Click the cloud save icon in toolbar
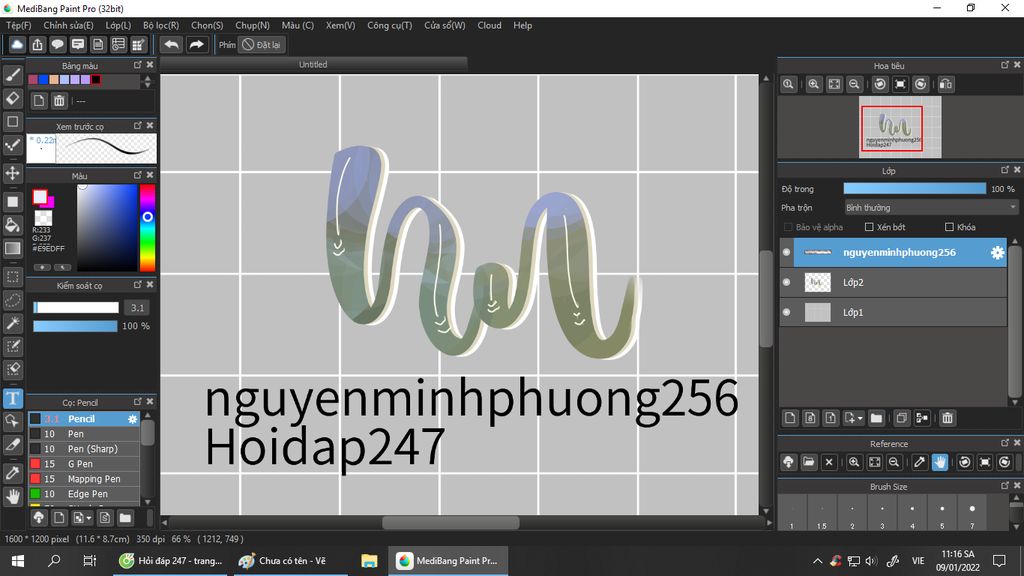Screen dimensions: 1024x576 (x=17, y=44)
